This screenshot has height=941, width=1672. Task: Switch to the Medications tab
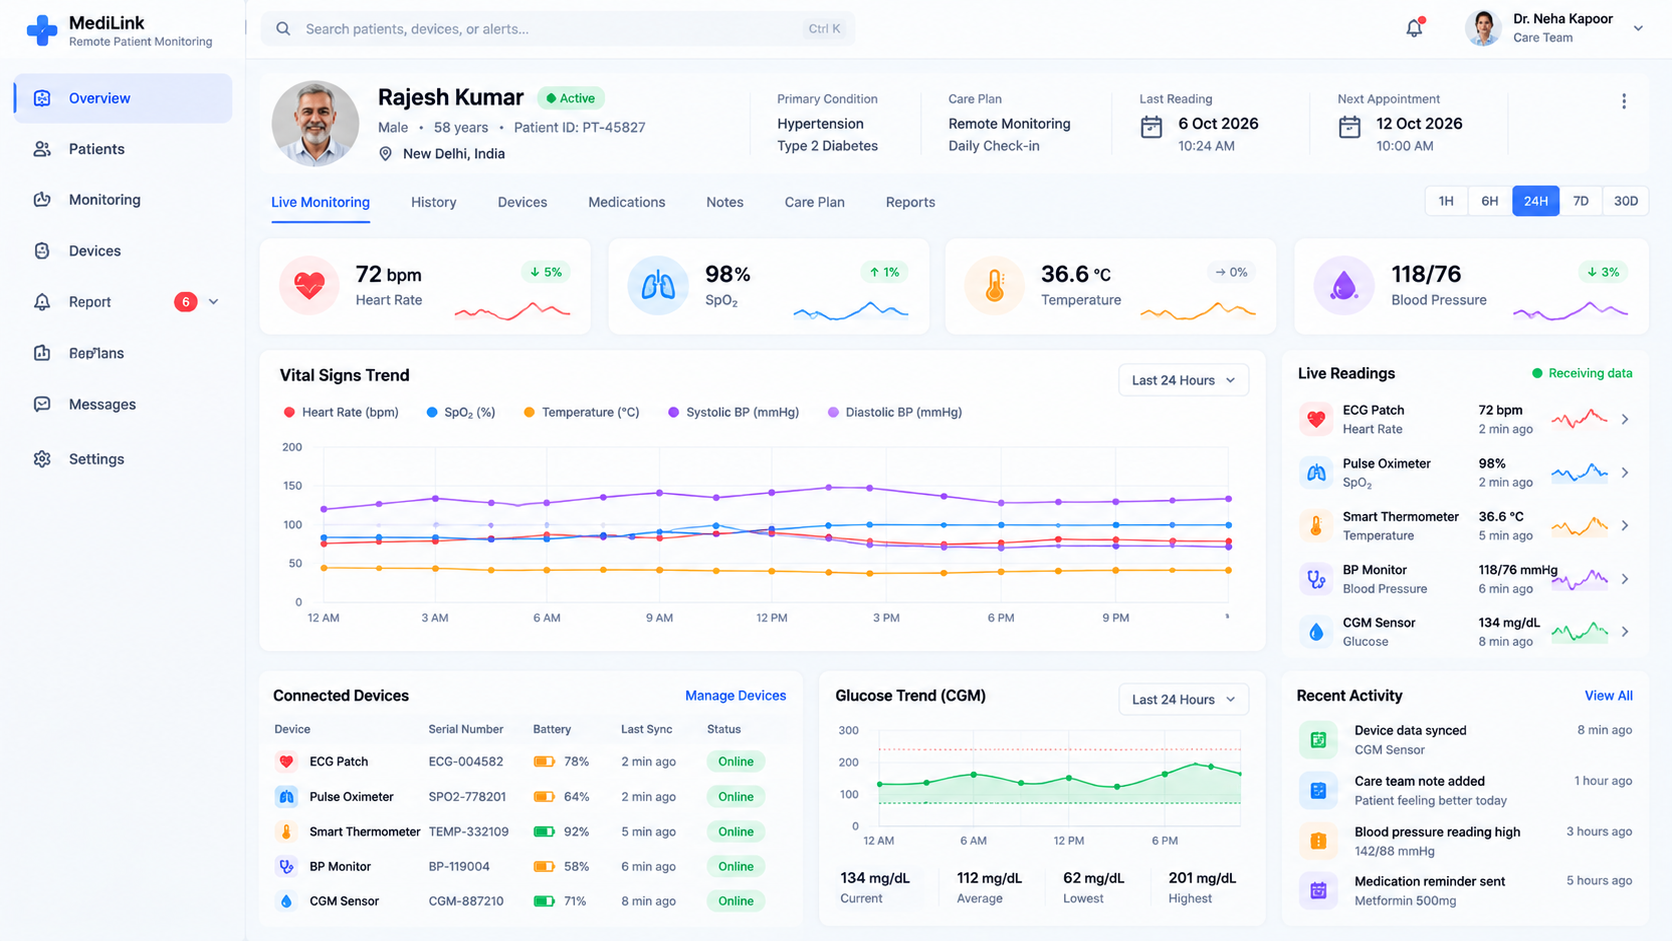(x=626, y=202)
